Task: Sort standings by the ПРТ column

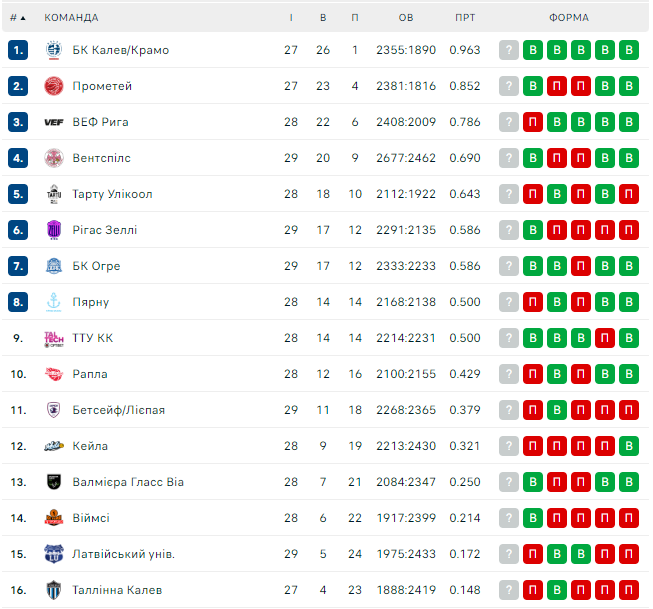Action: click(465, 17)
